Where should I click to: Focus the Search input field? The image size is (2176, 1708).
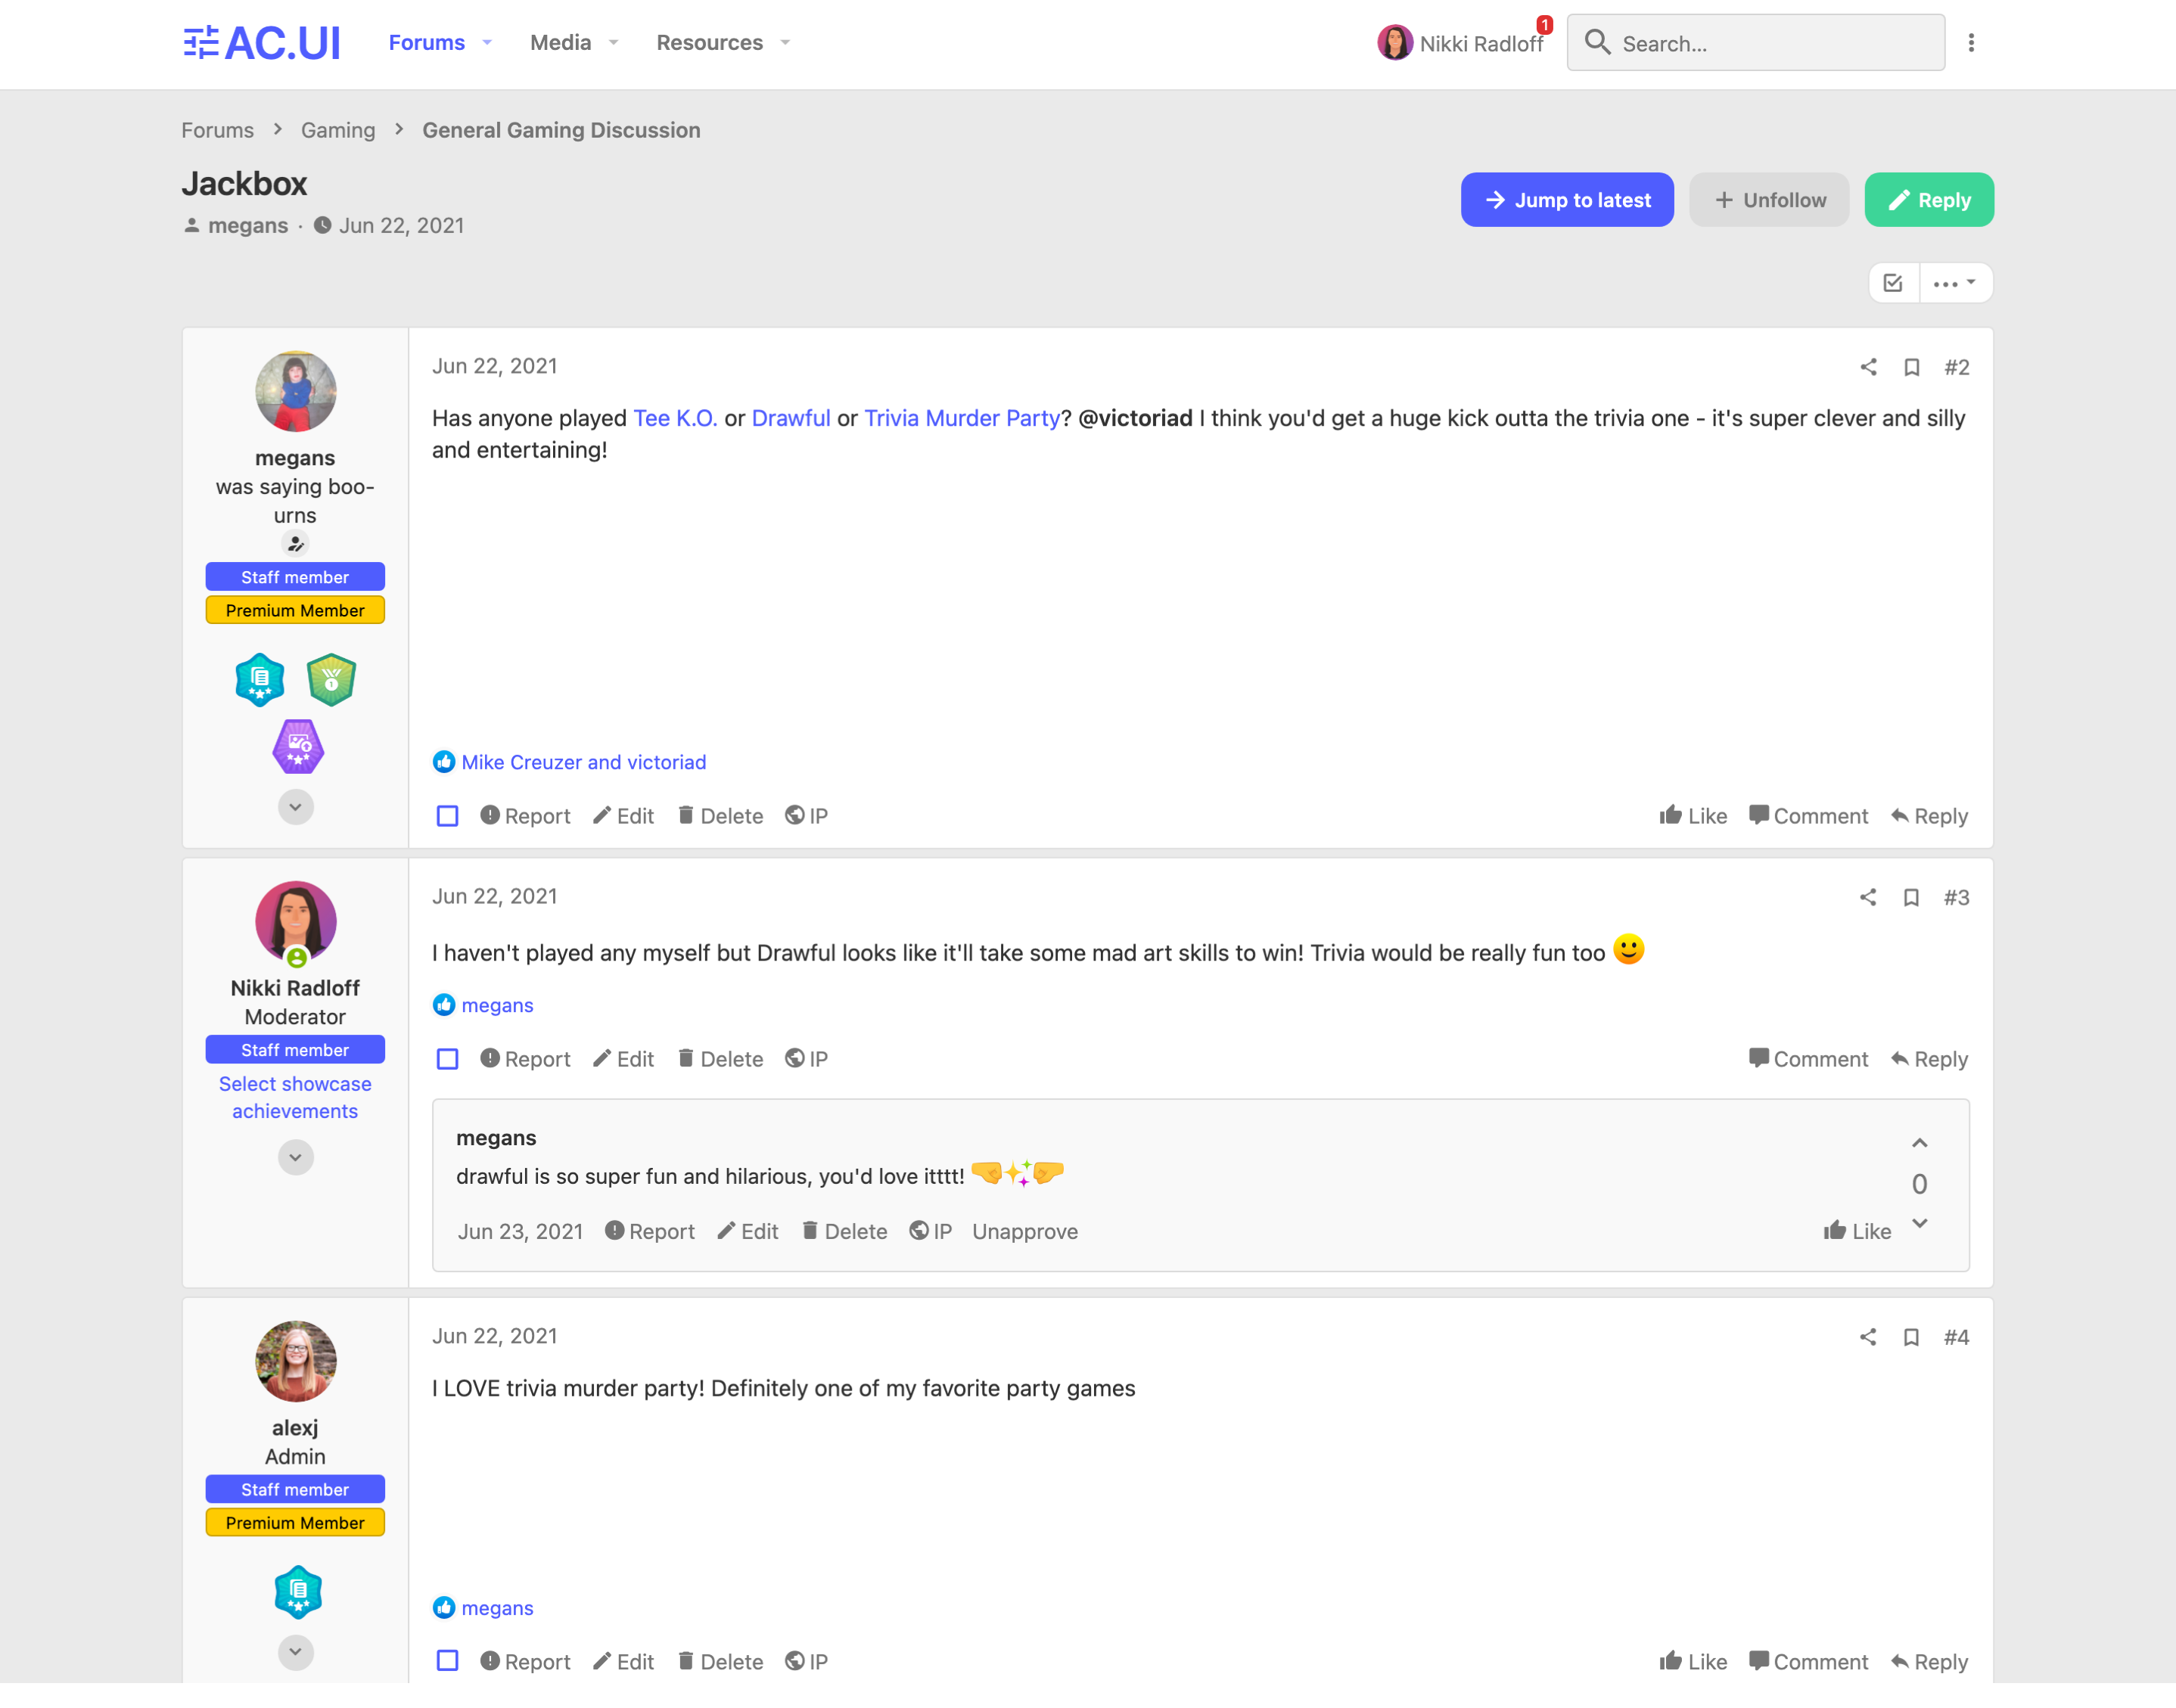(x=1755, y=43)
